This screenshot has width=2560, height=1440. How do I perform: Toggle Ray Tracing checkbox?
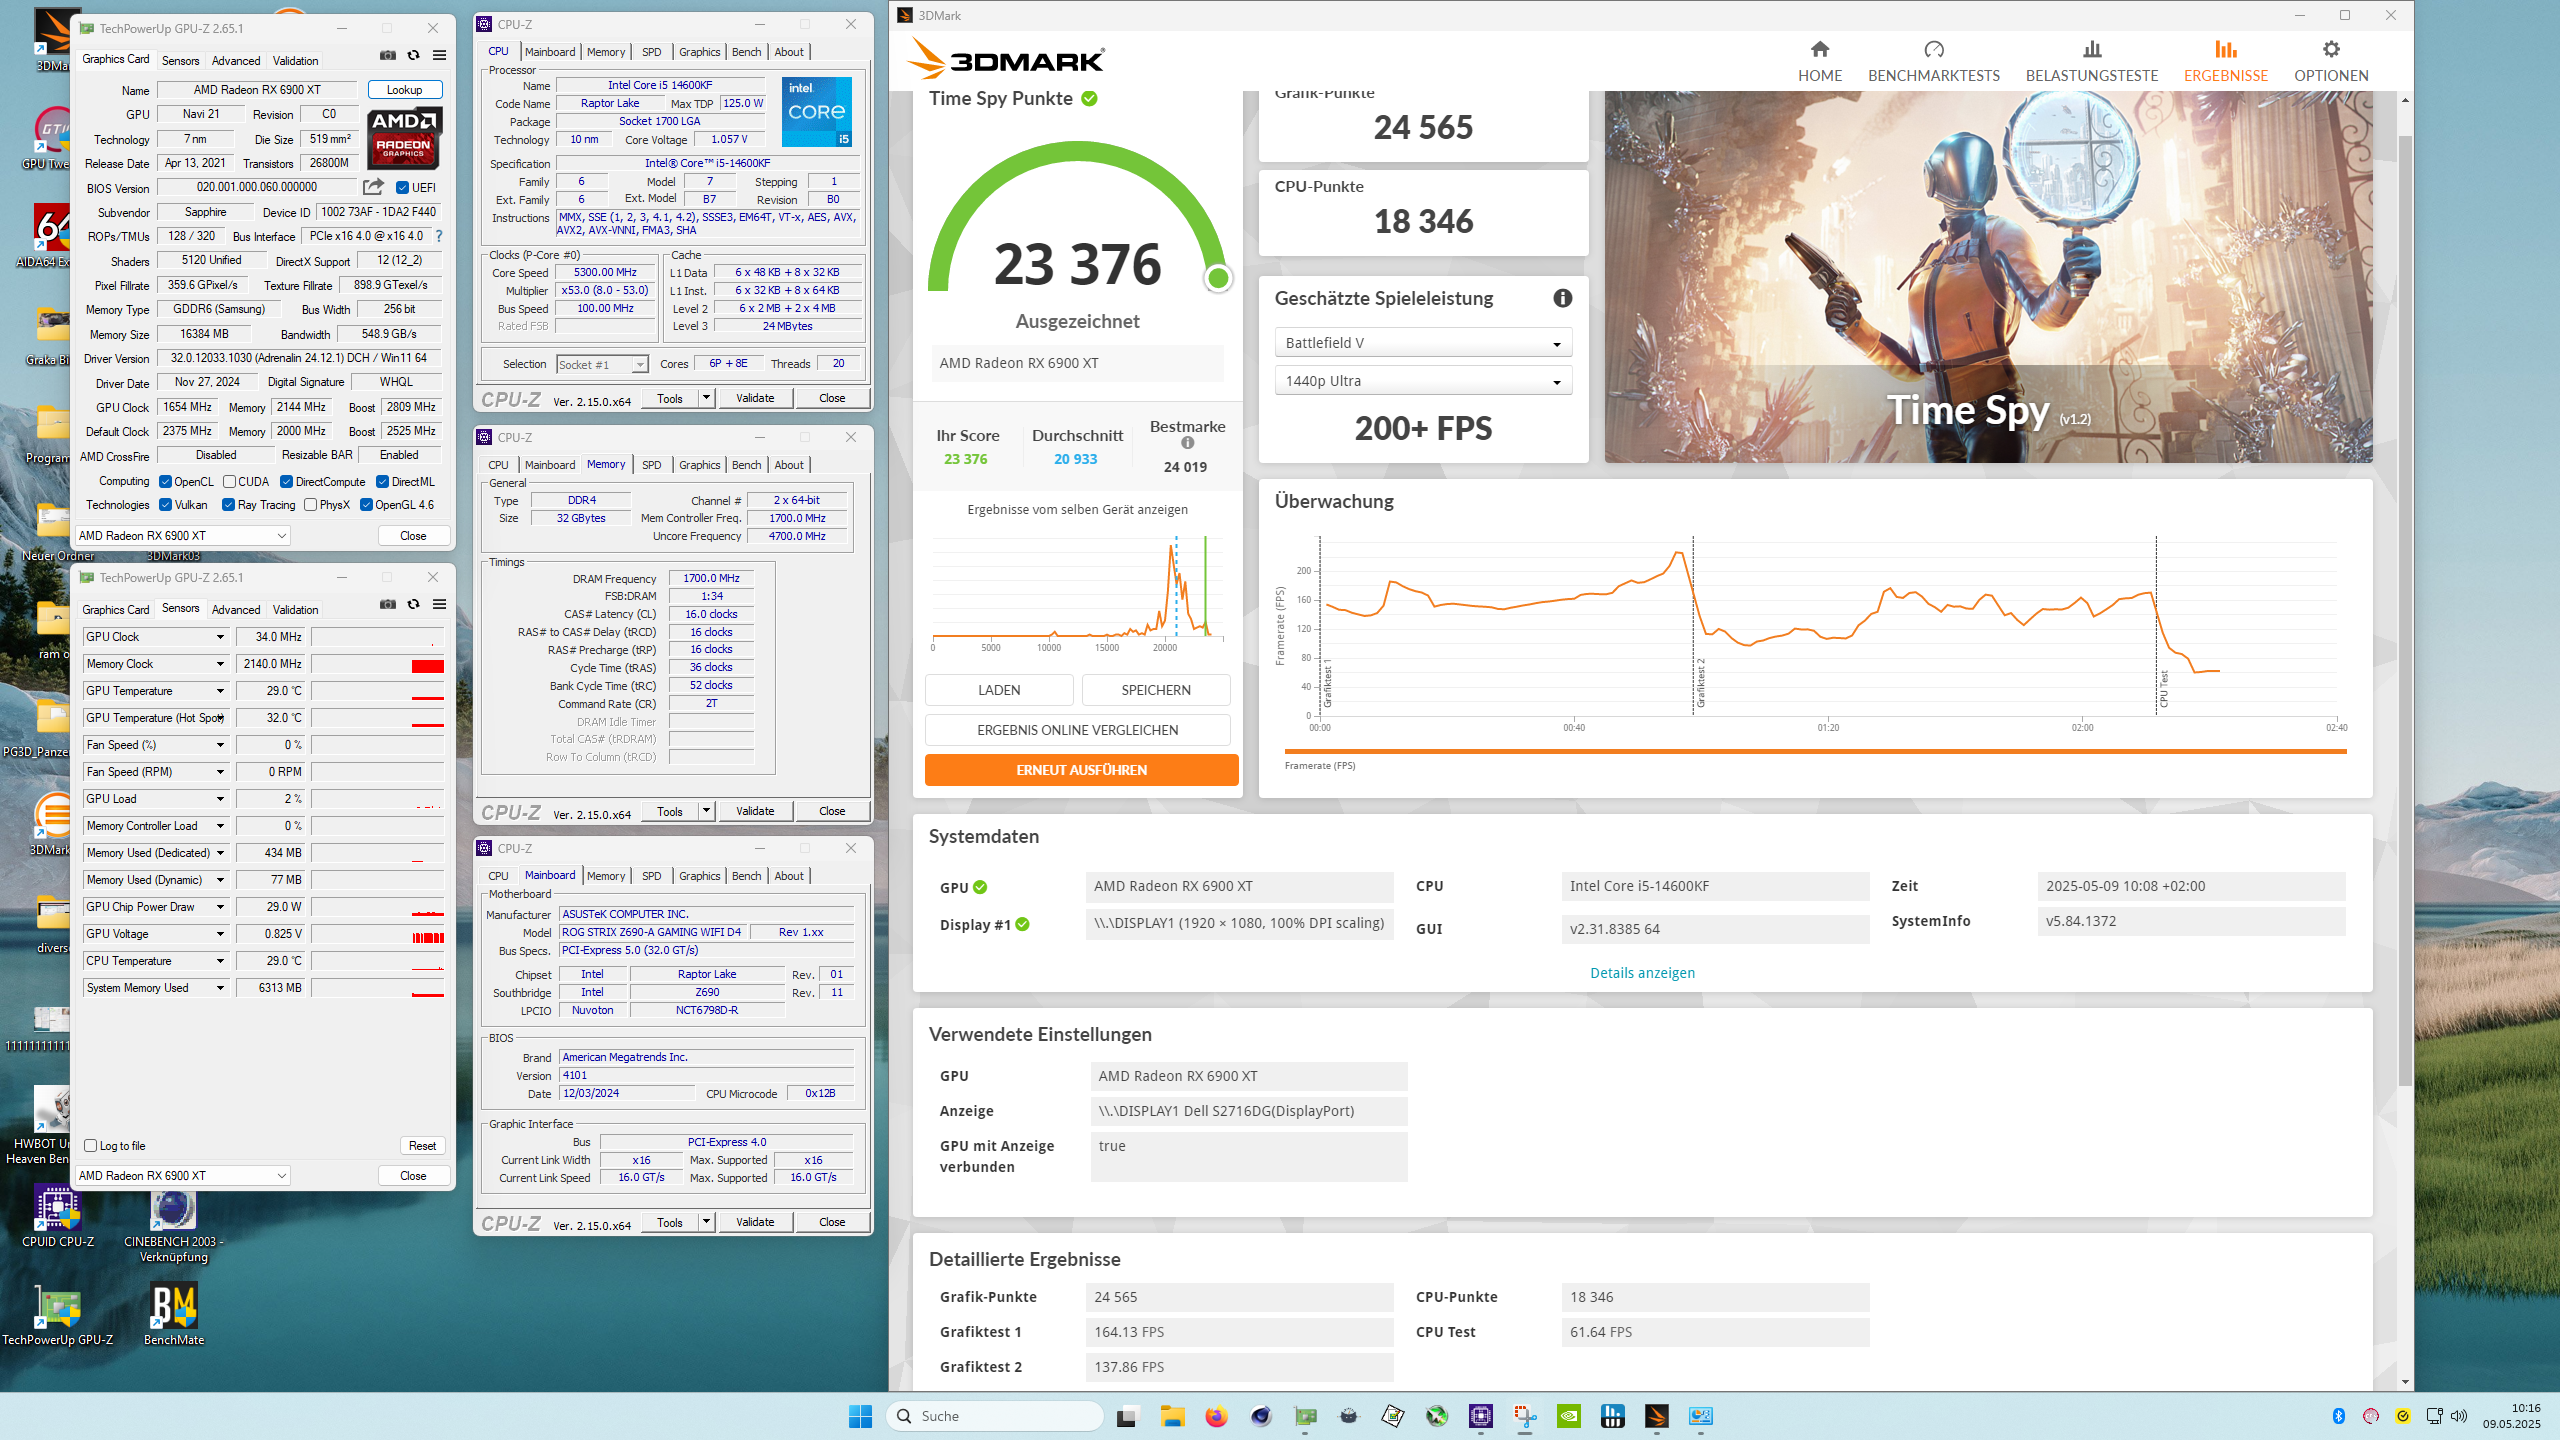tap(229, 505)
